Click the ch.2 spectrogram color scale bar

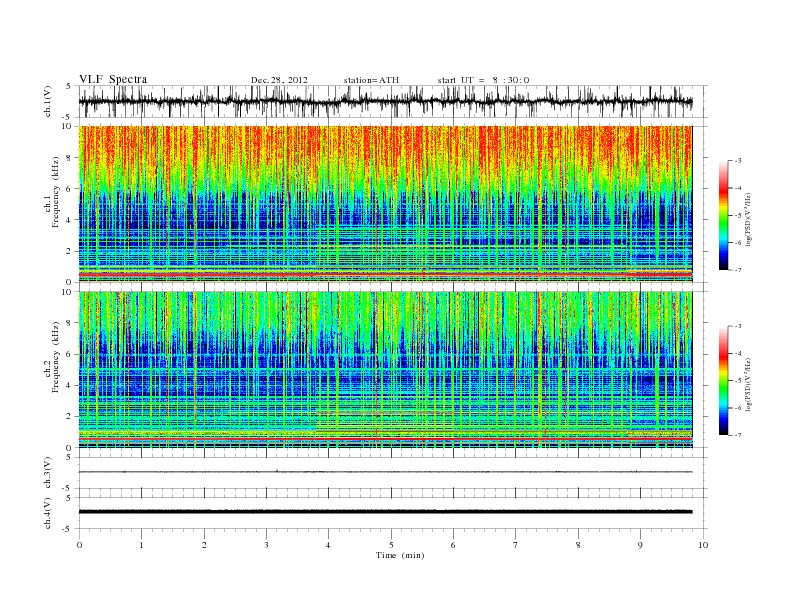(723, 381)
